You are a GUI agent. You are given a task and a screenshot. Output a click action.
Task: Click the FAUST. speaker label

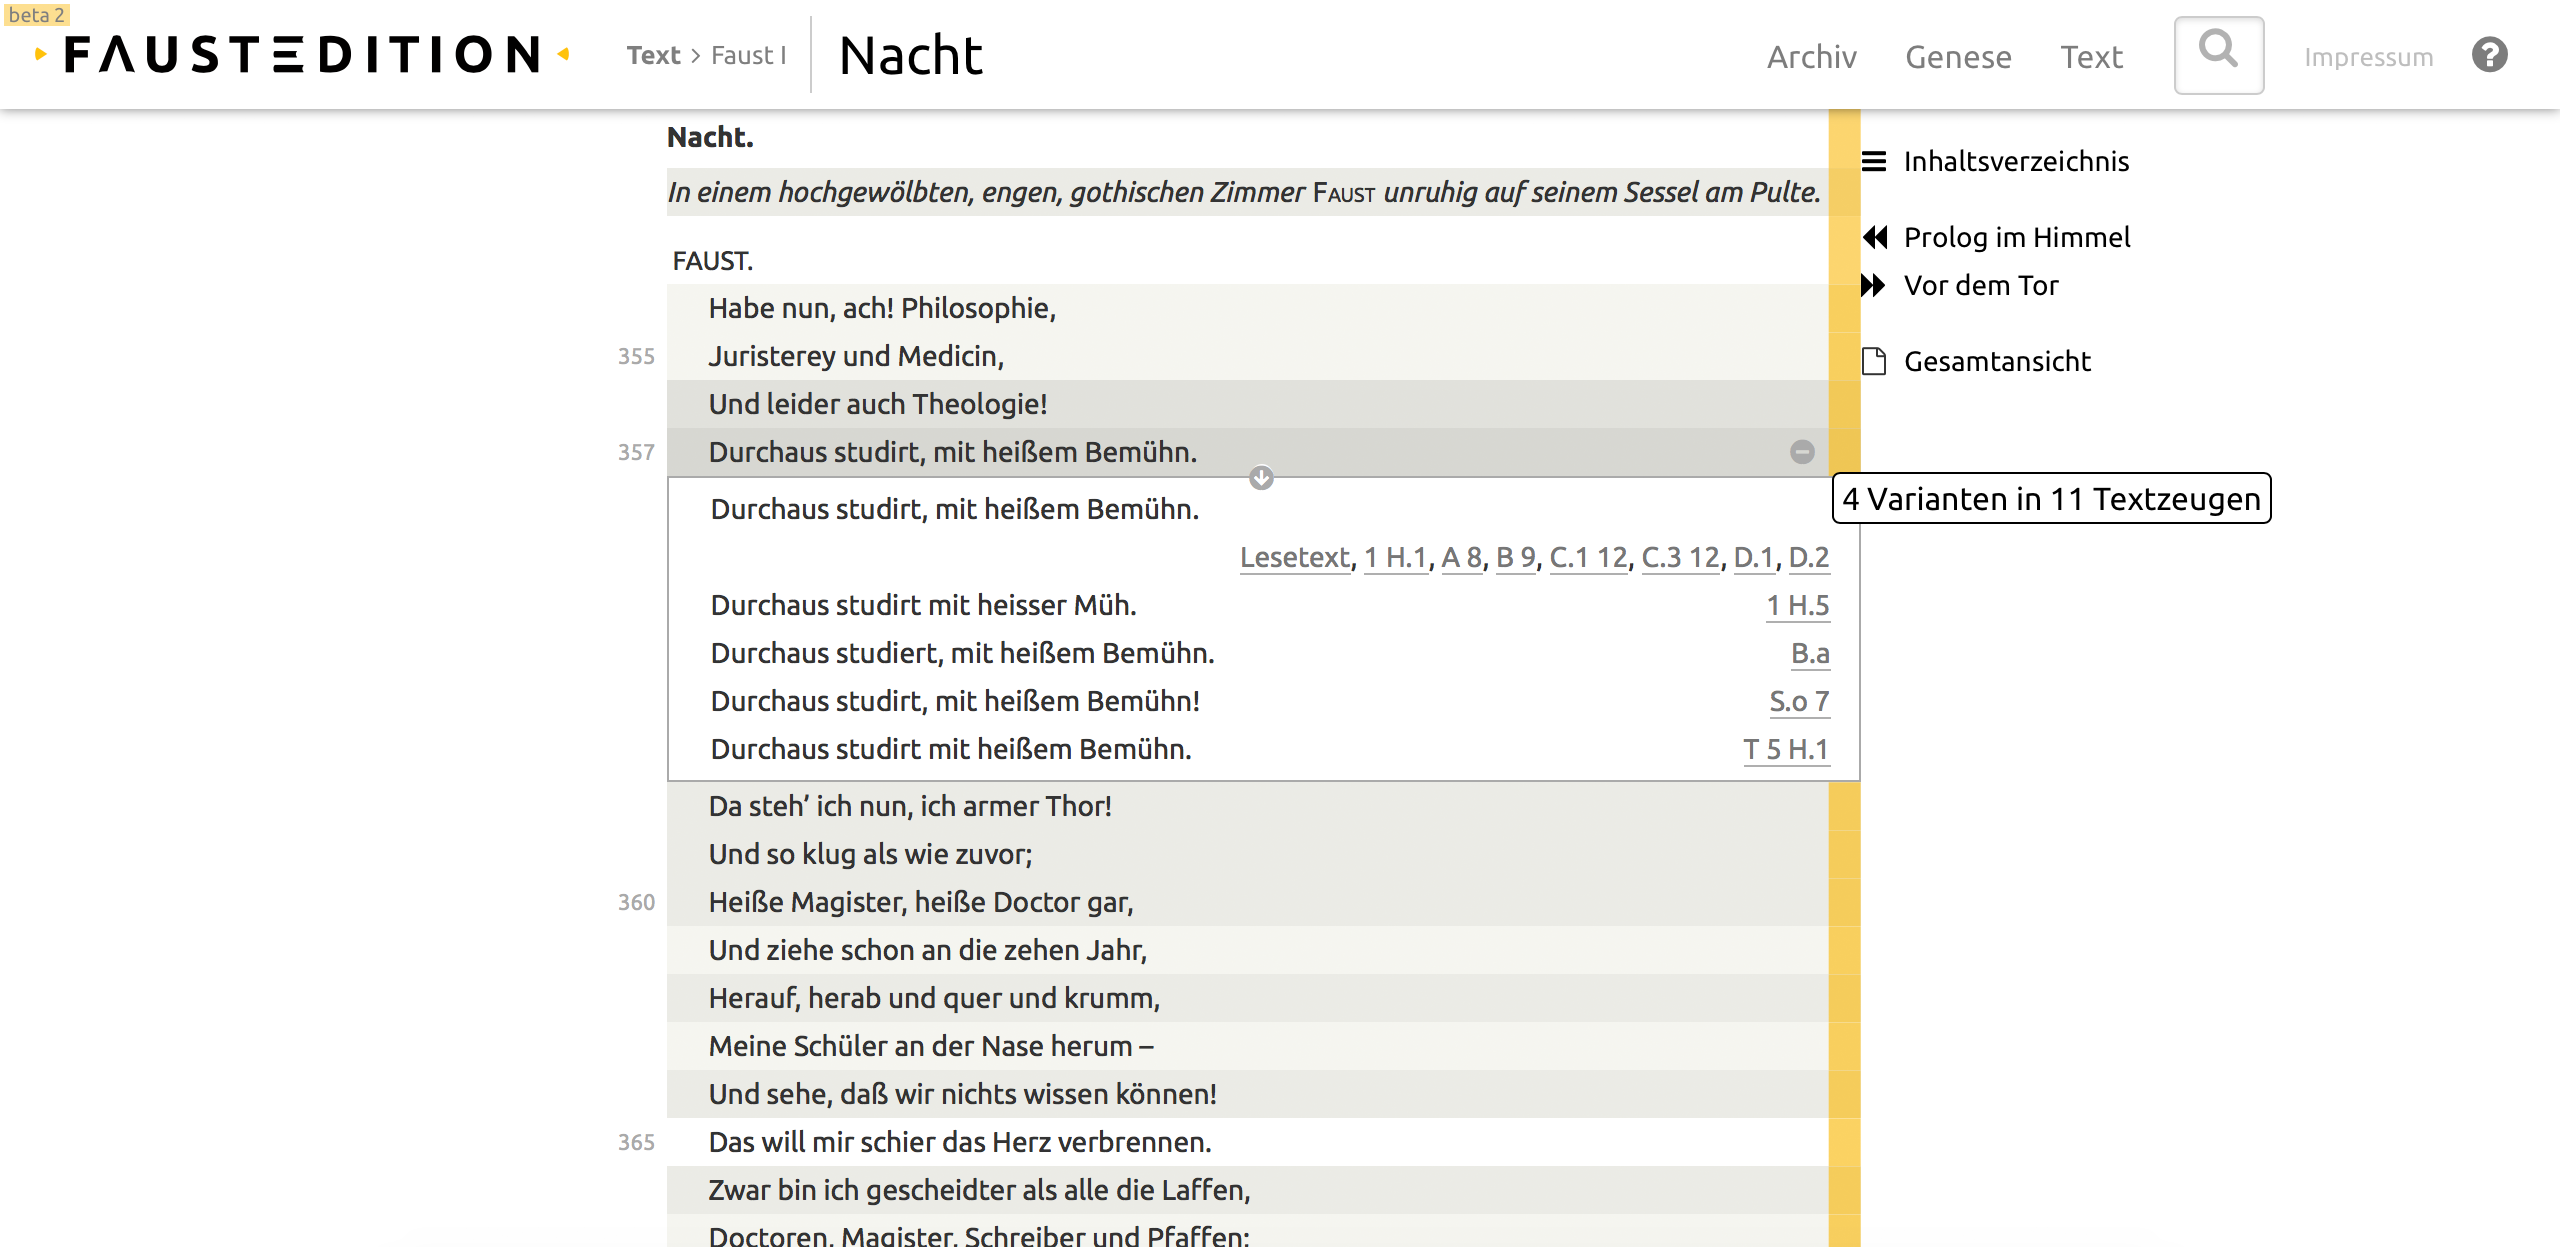coord(712,261)
